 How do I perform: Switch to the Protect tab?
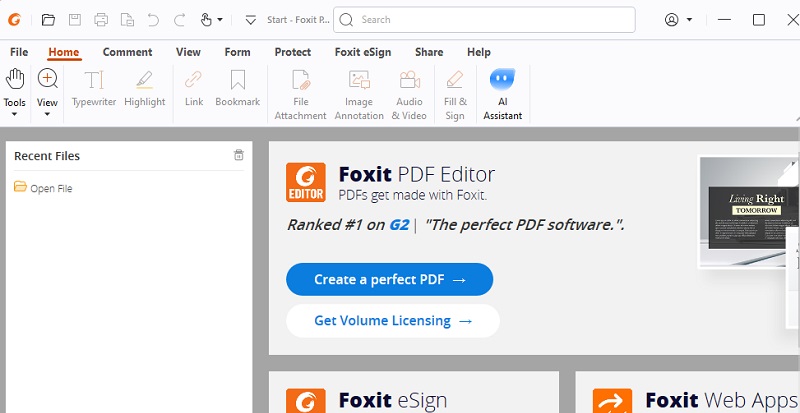[x=293, y=52]
